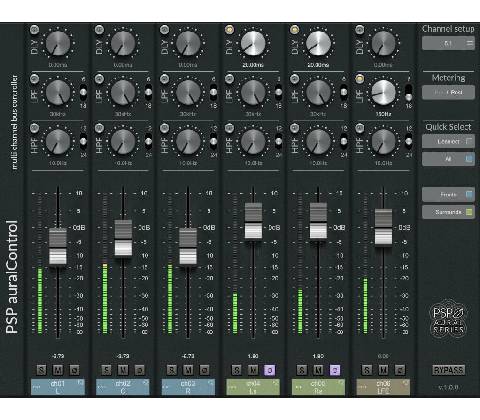Select Surrounds in Quick Select
This screenshot has height=420, width=480.
click(448, 212)
